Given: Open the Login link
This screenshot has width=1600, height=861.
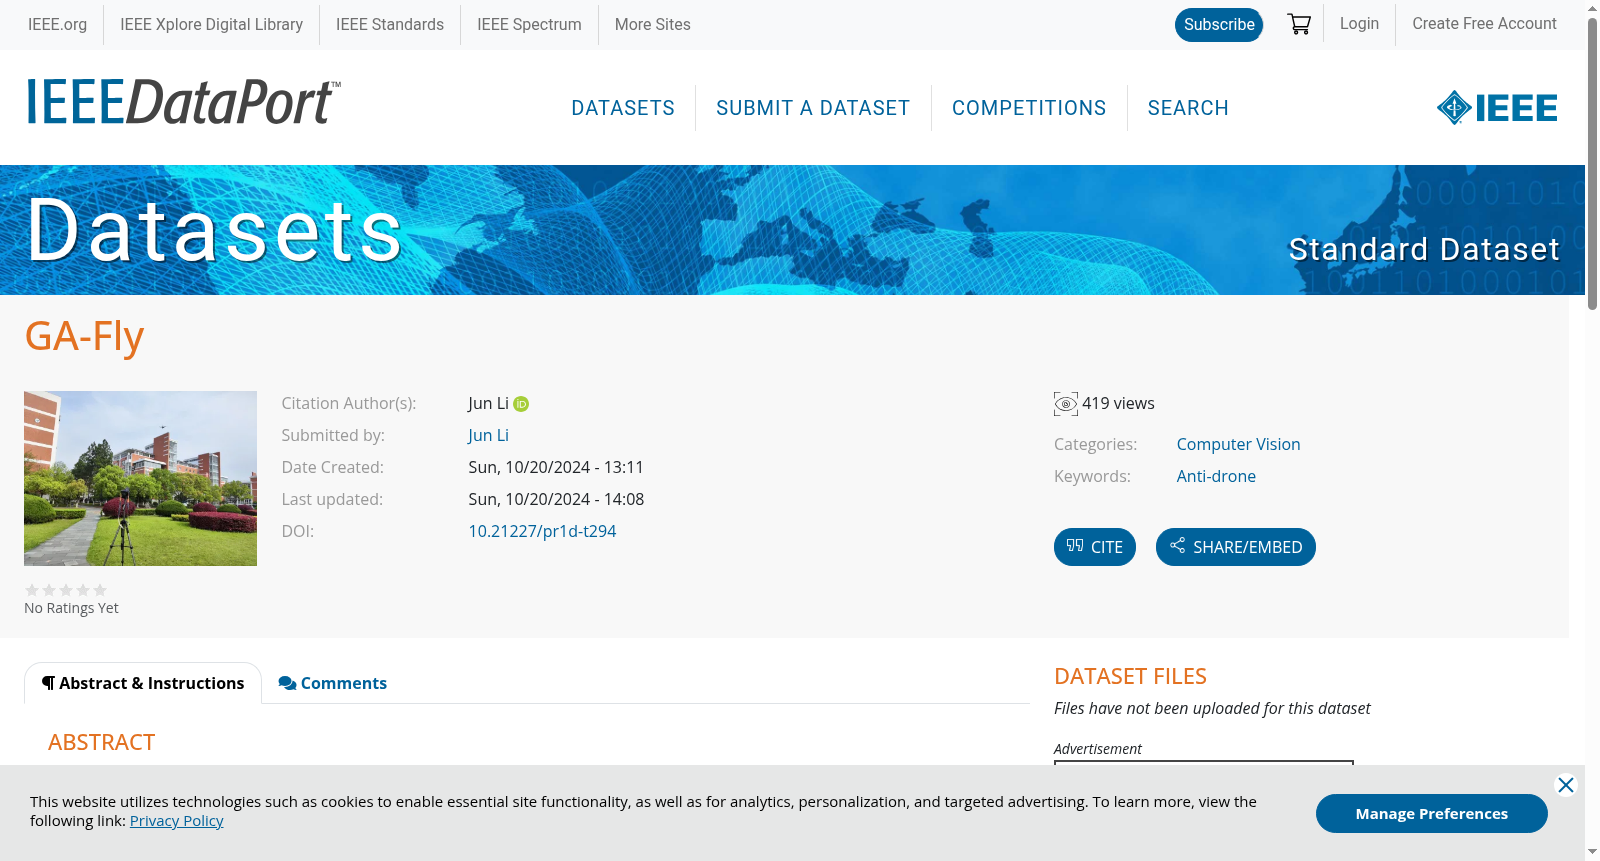Looking at the screenshot, I should point(1359,24).
